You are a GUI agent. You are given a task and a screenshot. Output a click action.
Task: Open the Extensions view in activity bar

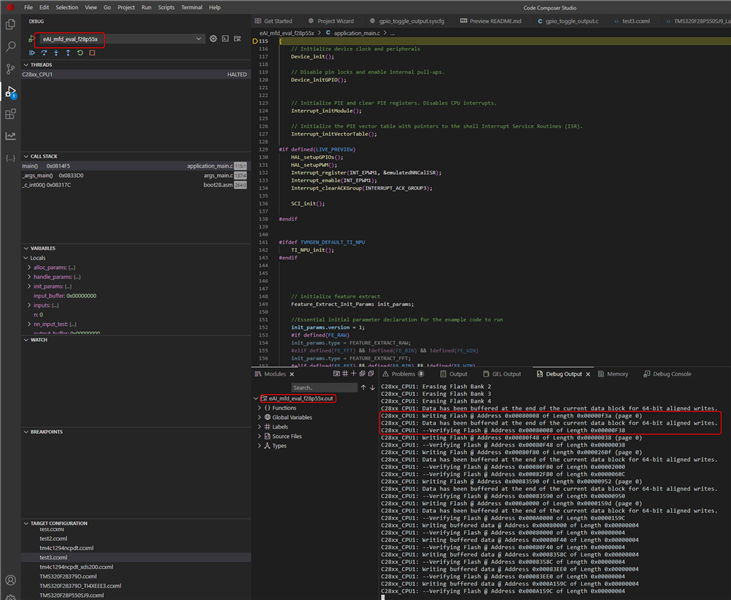click(10, 113)
